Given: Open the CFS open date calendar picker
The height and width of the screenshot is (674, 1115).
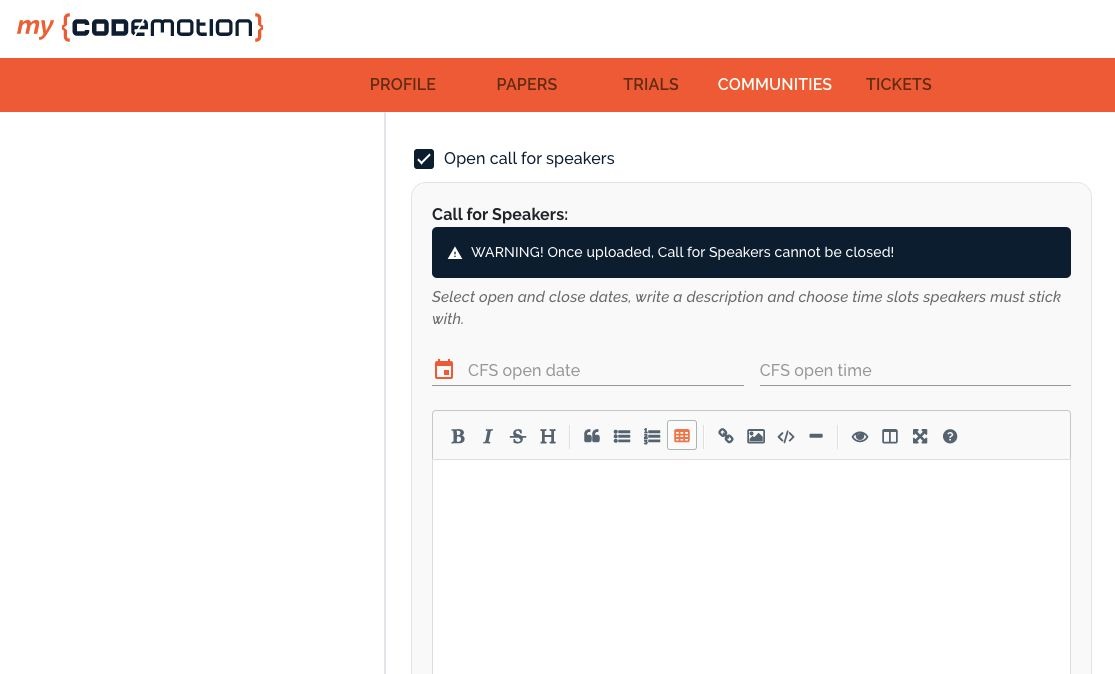Looking at the screenshot, I should tap(444, 369).
